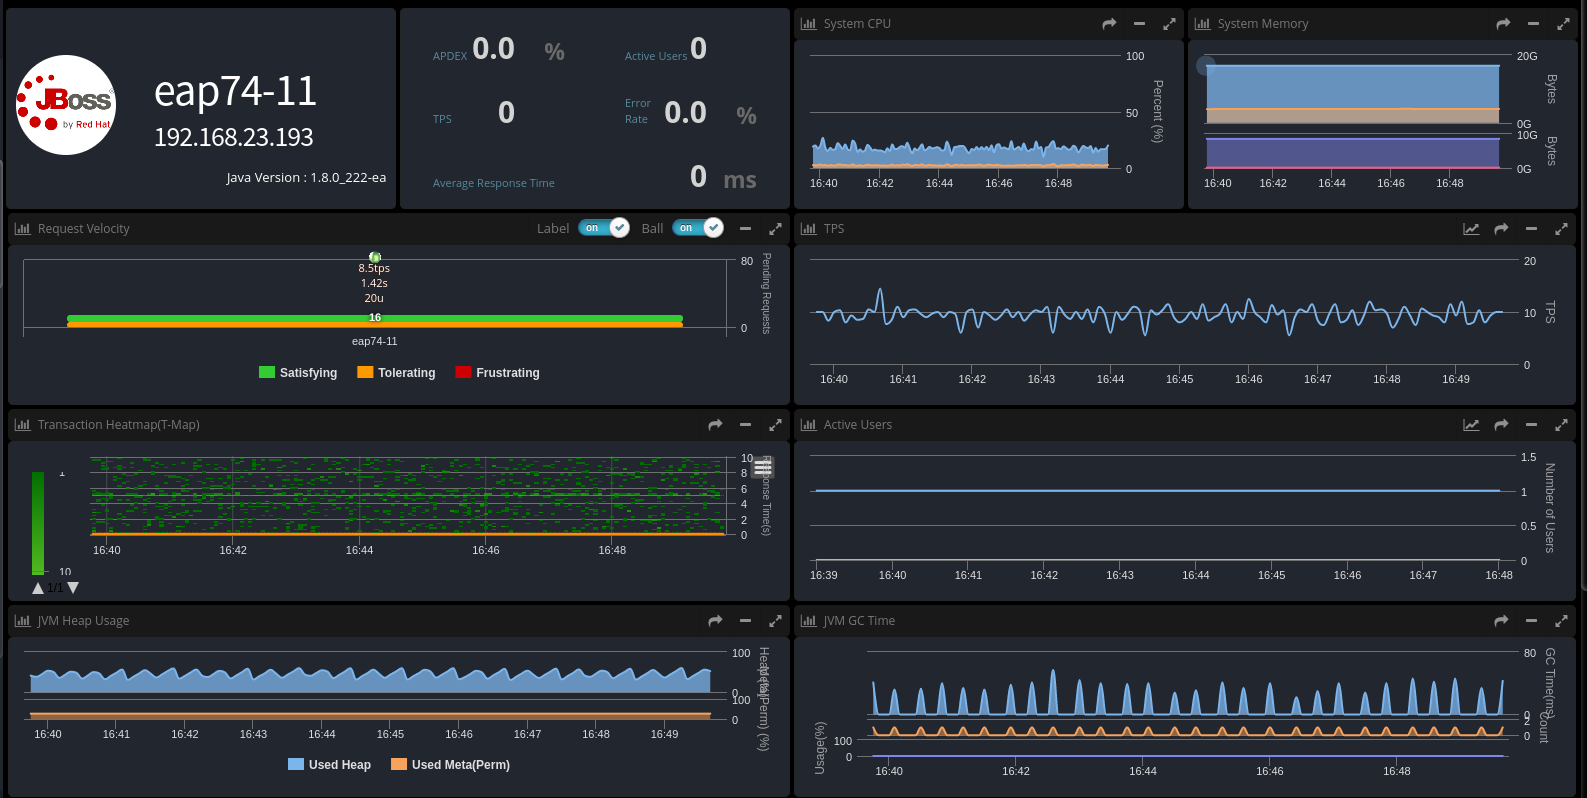
Task: Collapse the TPS panel with minus button
Action: click(x=1531, y=229)
